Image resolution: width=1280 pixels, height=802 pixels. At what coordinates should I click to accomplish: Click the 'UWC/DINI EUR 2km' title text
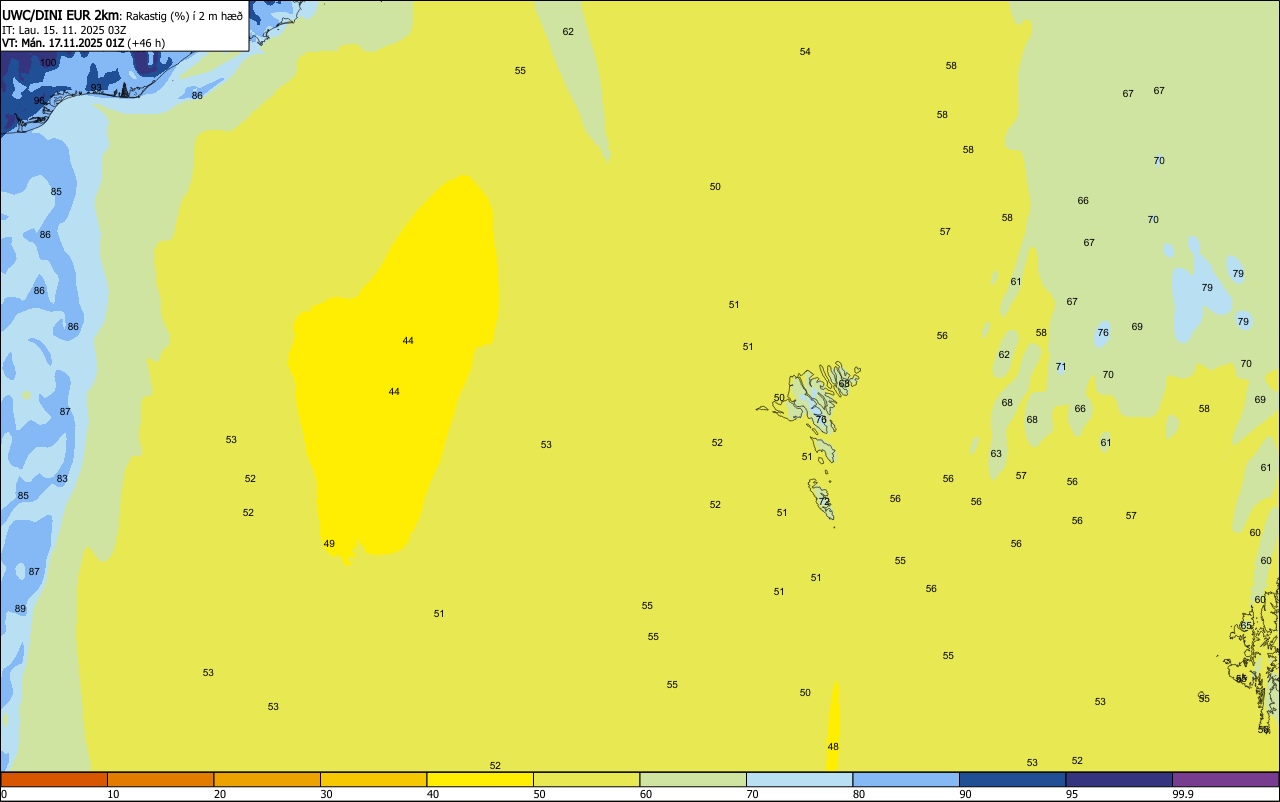pyautogui.click(x=61, y=14)
